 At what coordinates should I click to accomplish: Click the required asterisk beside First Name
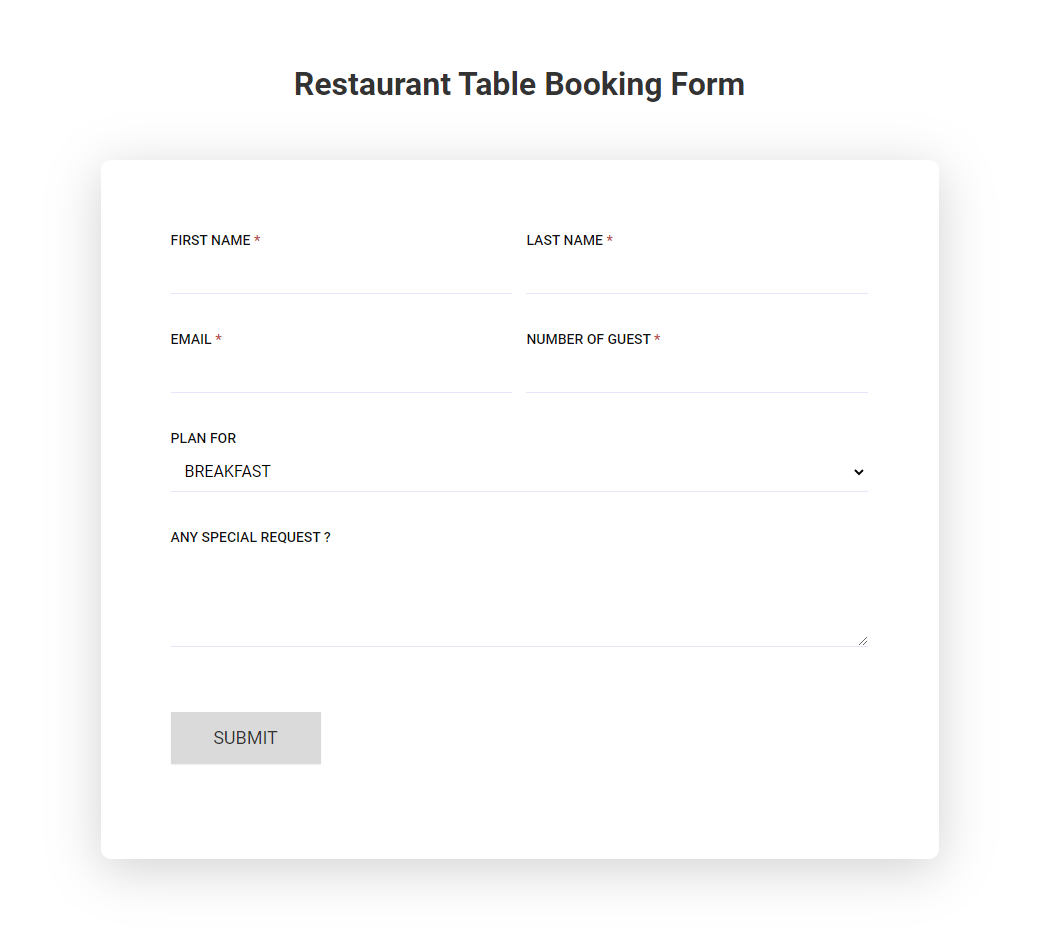[257, 241]
